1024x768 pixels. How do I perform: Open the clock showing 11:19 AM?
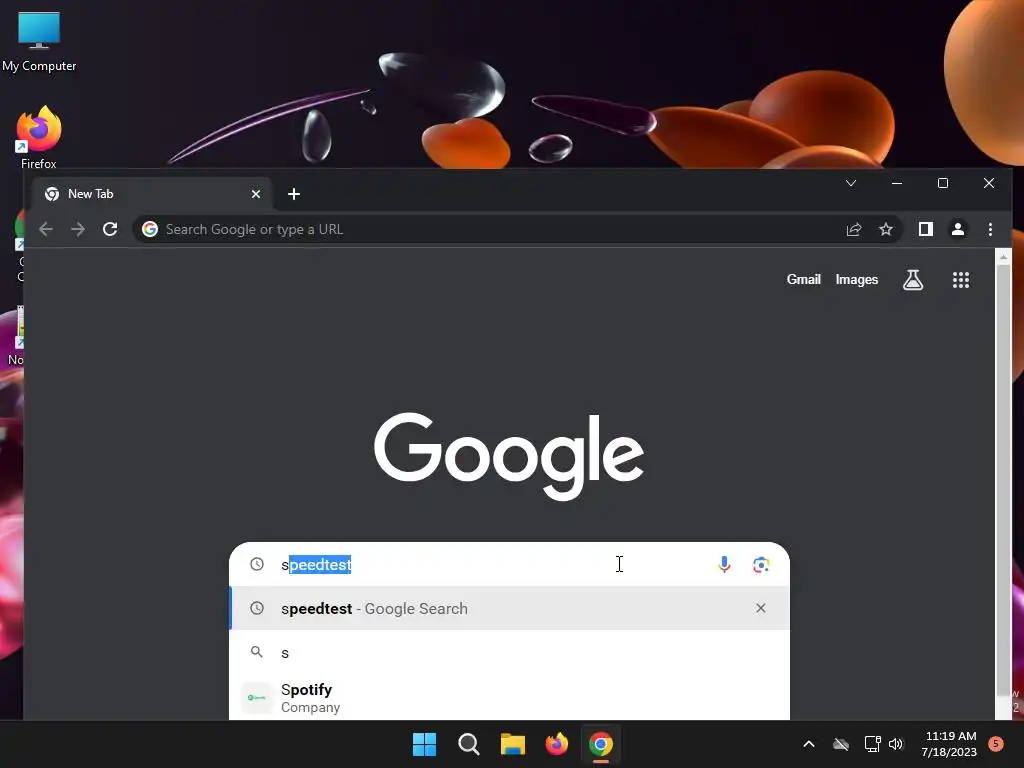click(950, 744)
